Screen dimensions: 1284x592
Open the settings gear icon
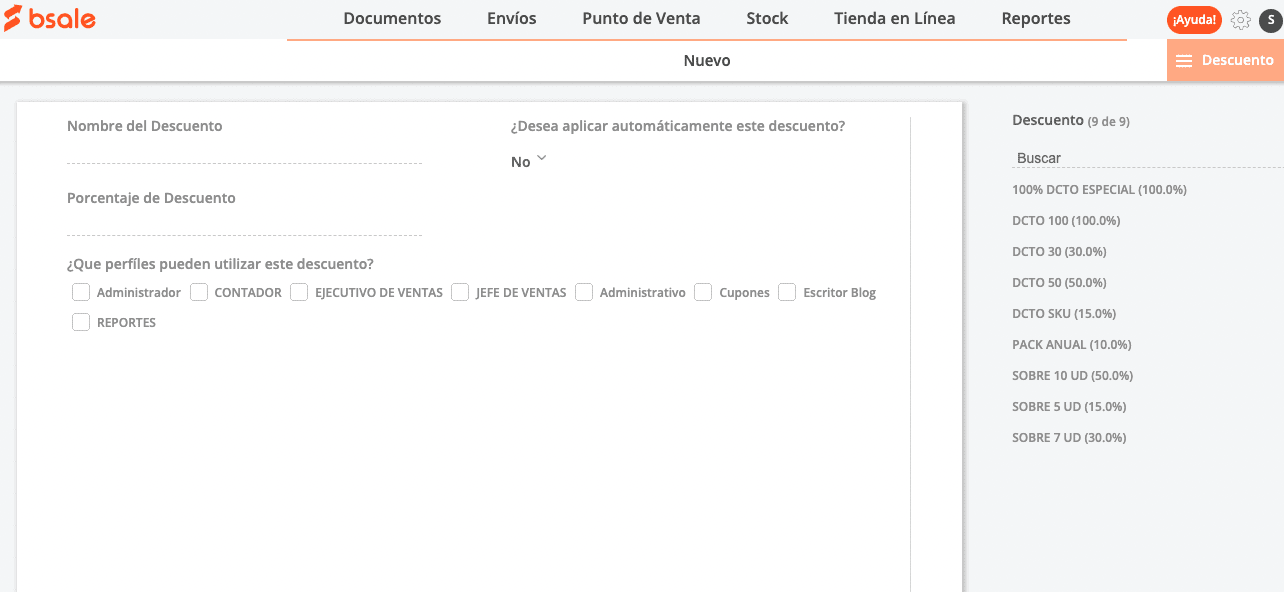pyautogui.click(x=1241, y=20)
